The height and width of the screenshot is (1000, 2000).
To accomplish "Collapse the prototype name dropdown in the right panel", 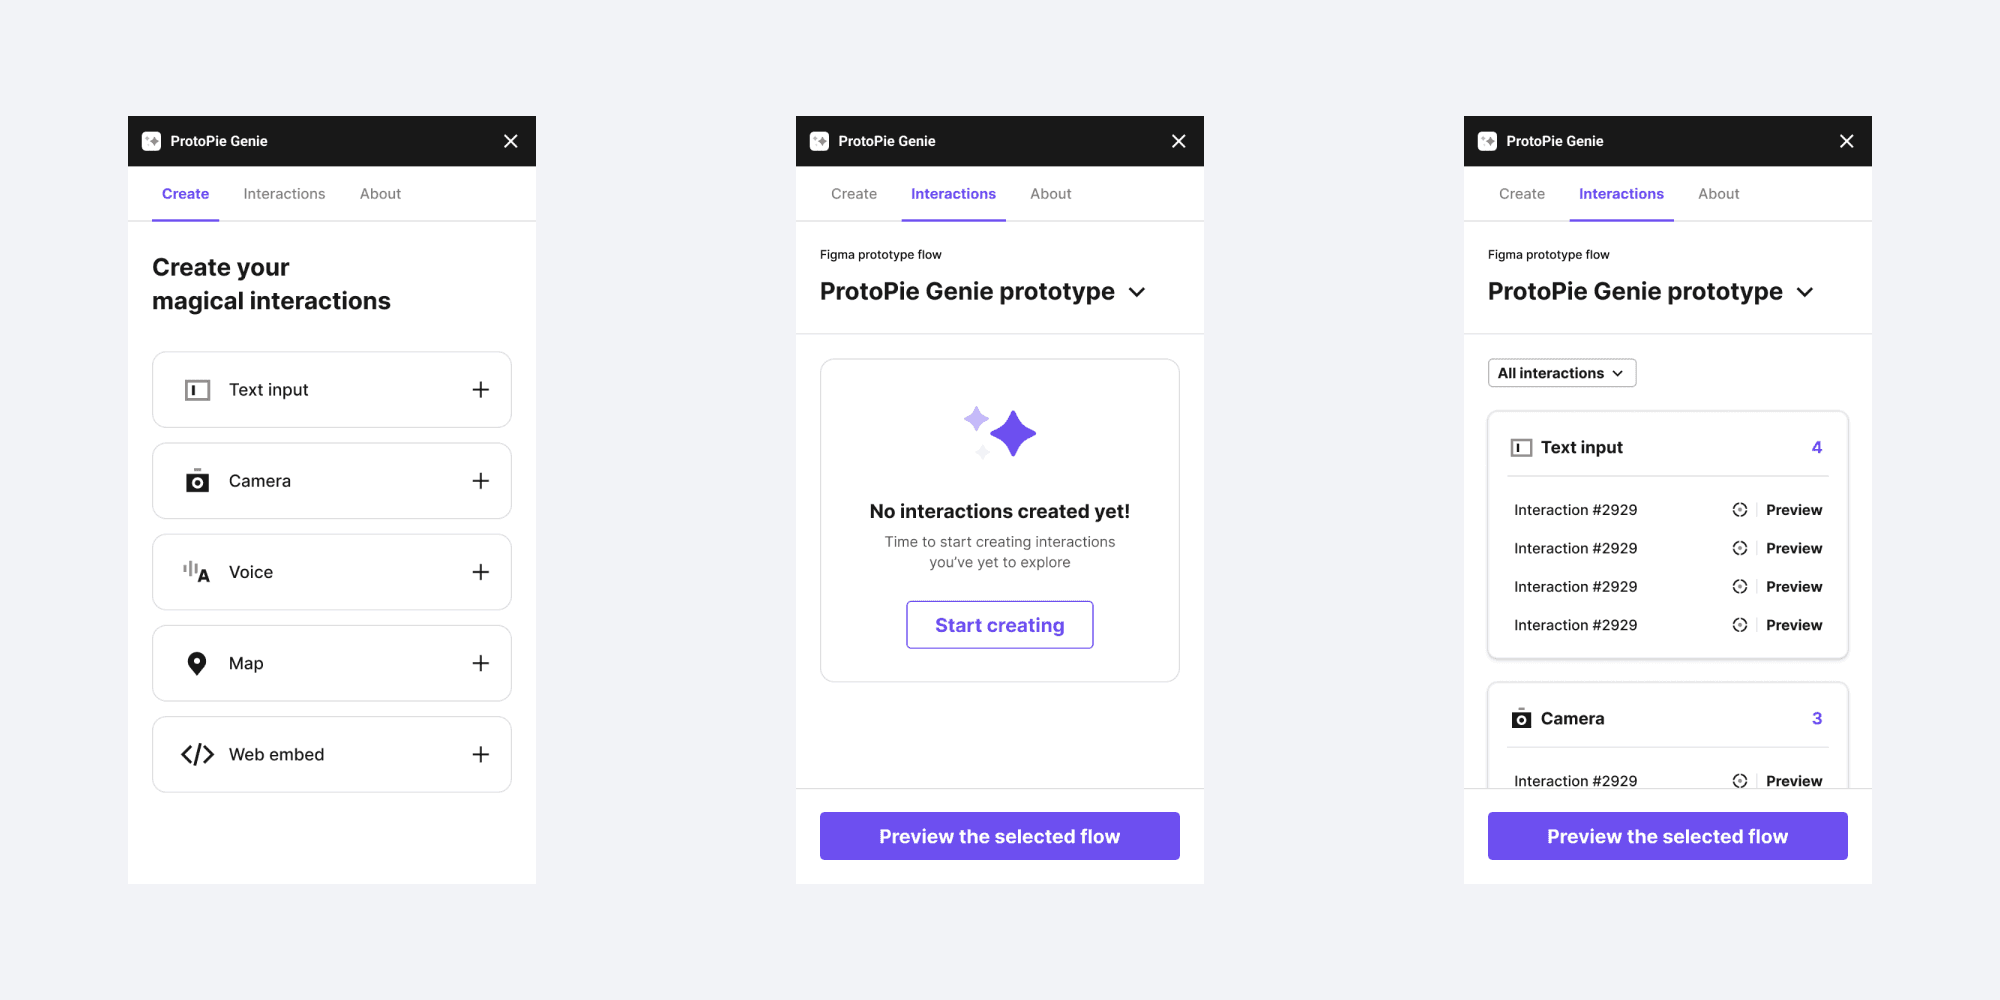I will coord(1806,292).
